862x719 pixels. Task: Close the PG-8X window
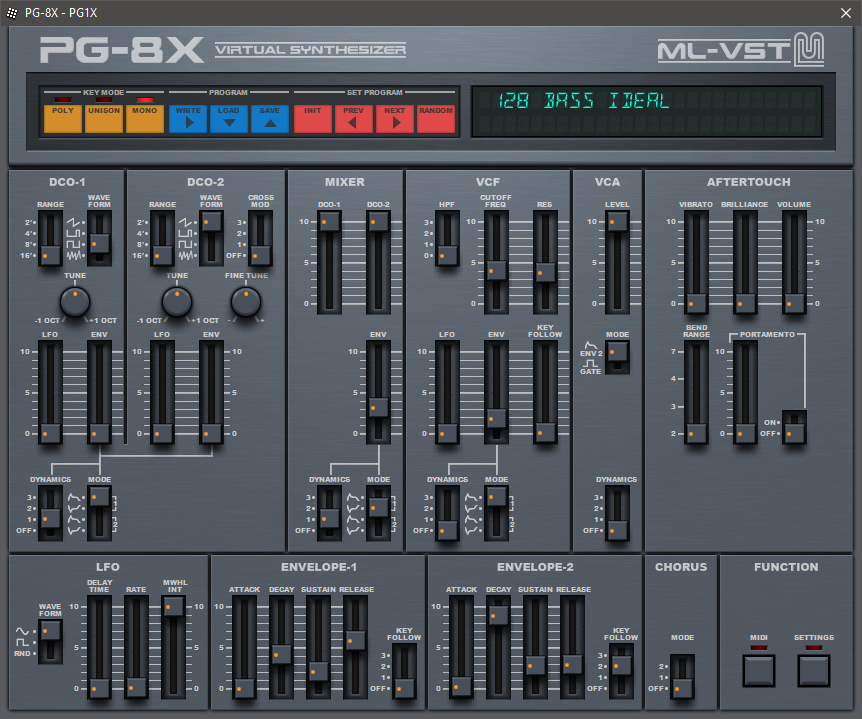click(x=846, y=13)
